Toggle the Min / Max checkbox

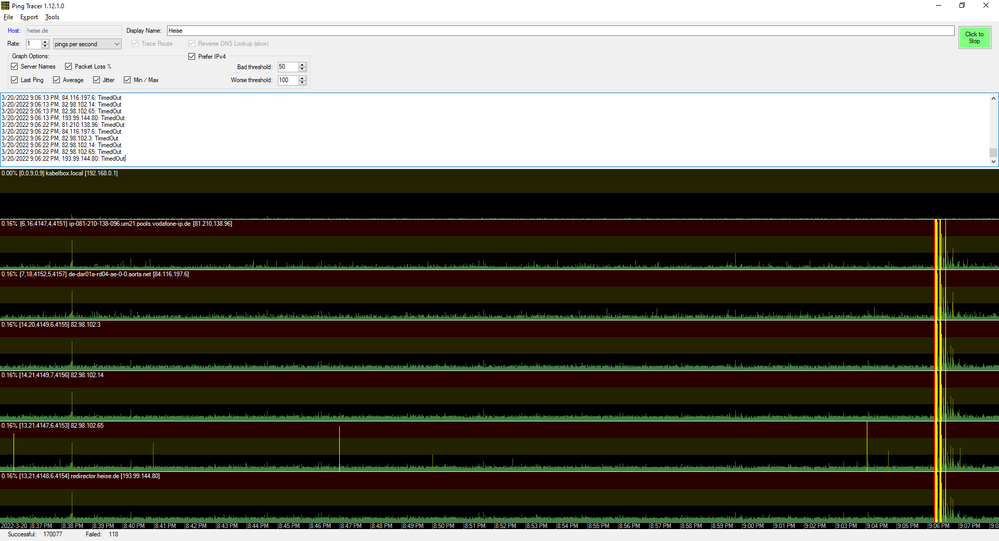[x=127, y=80]
